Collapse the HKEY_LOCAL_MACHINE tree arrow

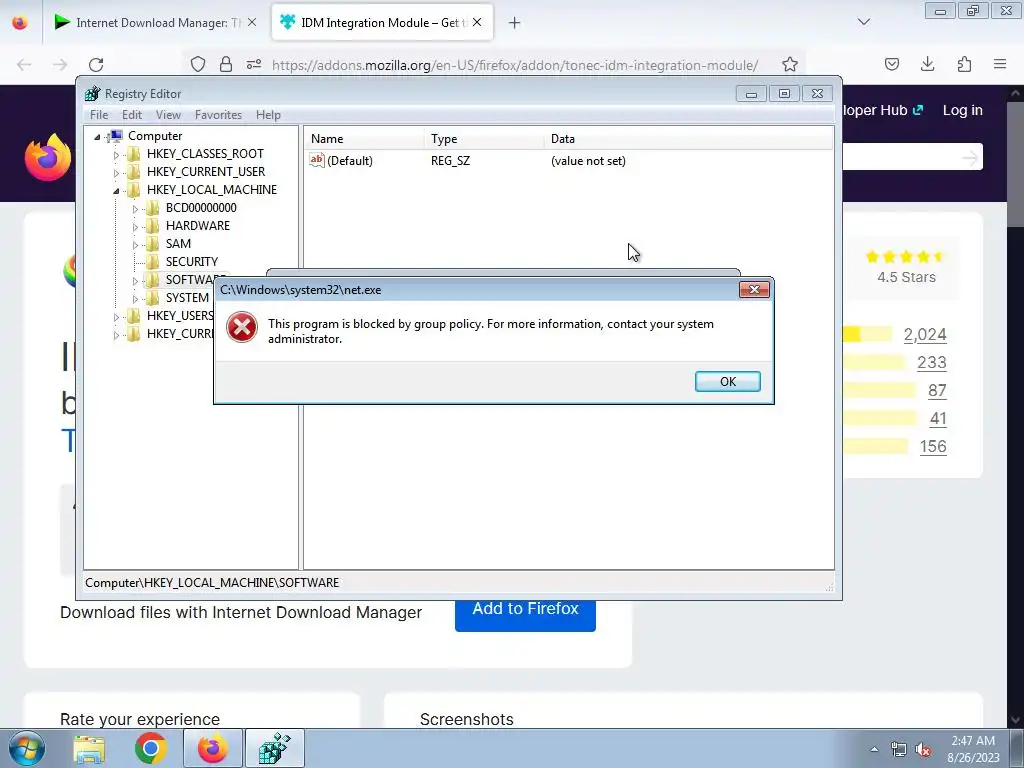coord(116,191)
